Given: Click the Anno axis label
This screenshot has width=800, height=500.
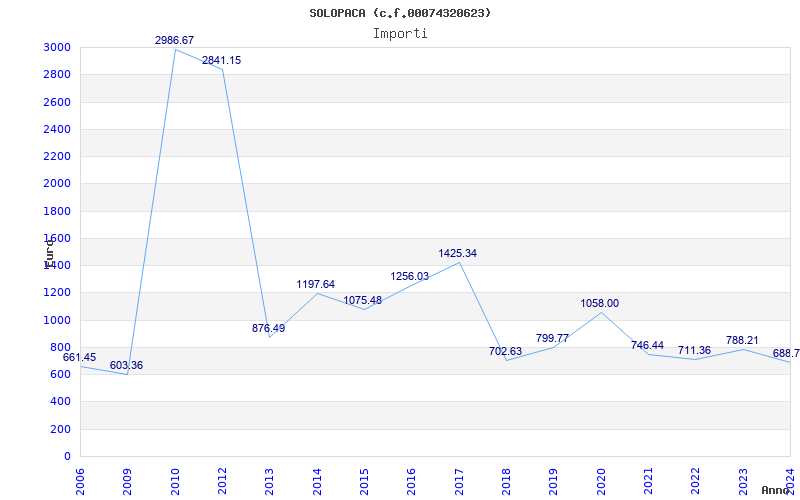Looking at the screenshot, I should 774,490.
